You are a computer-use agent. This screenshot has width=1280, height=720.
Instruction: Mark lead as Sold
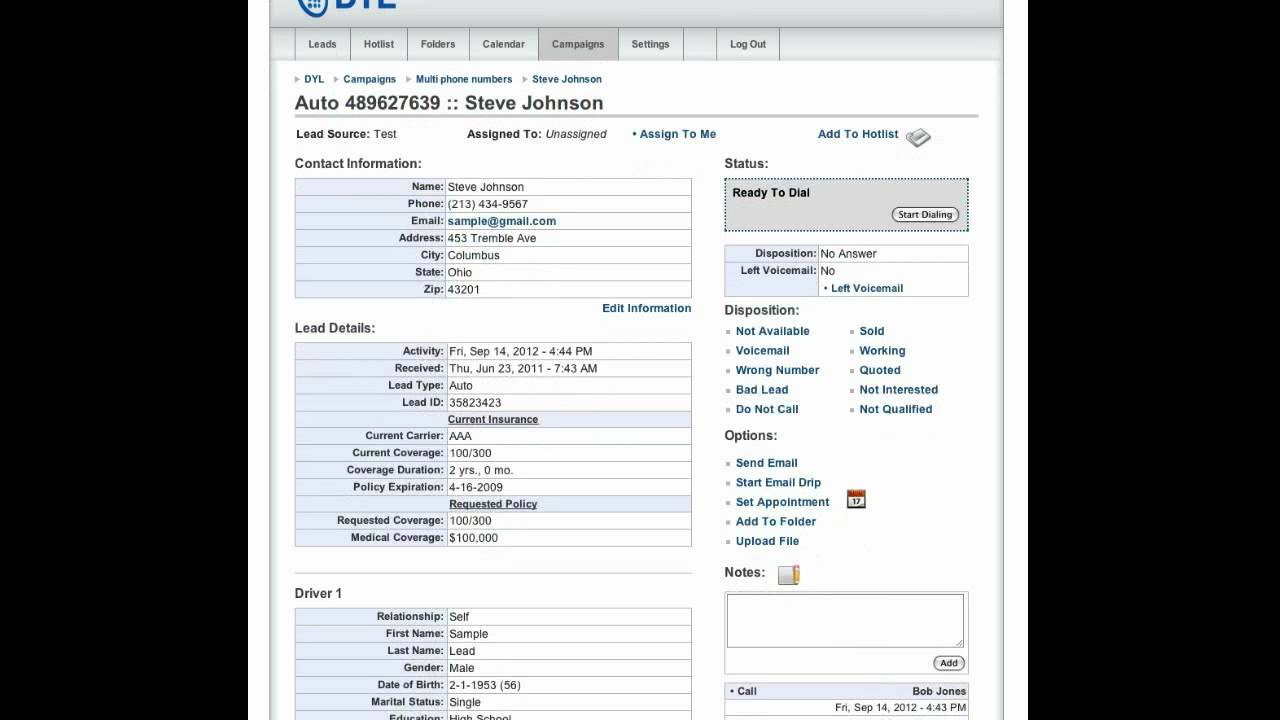coord(872,331)
